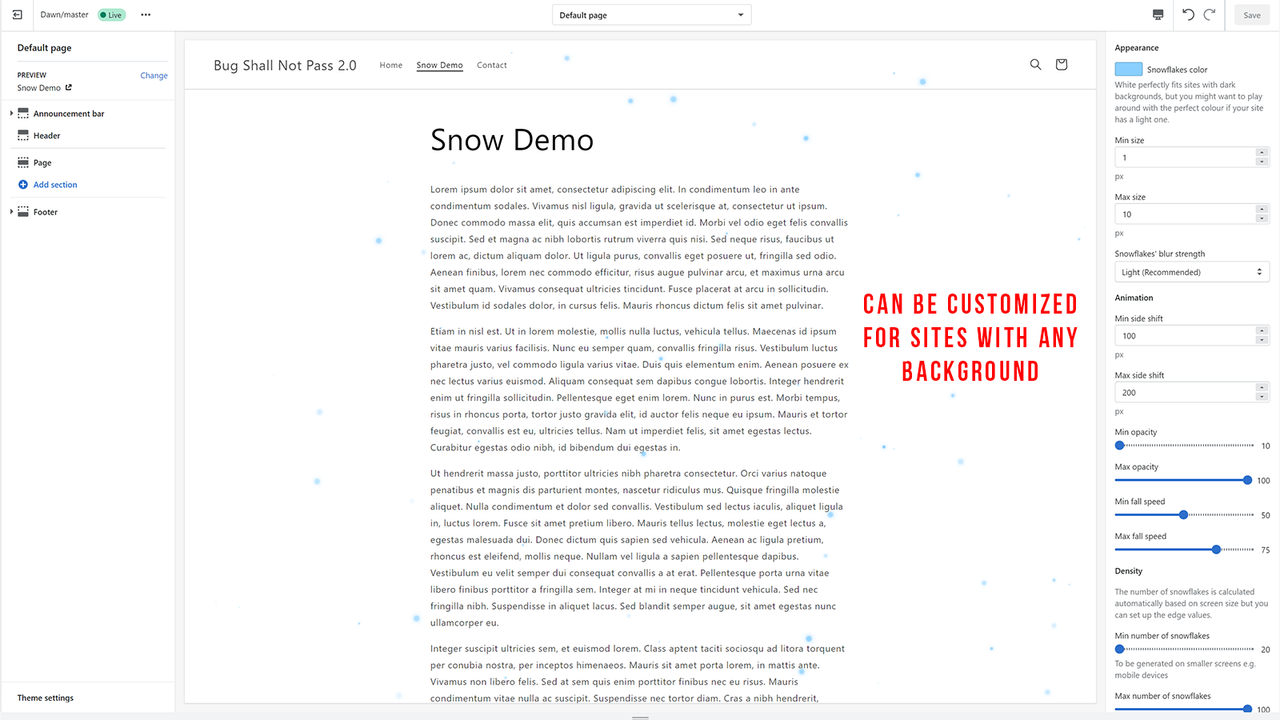1280x720 pixels.
Task: Click the Dawn/master theme name
Action: point(65,15)
